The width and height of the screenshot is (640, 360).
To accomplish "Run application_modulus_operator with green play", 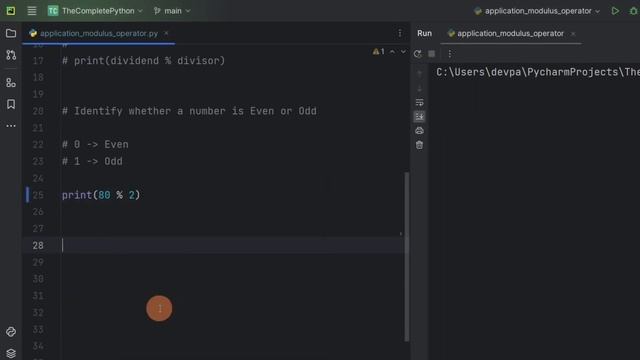I will 615,11.
